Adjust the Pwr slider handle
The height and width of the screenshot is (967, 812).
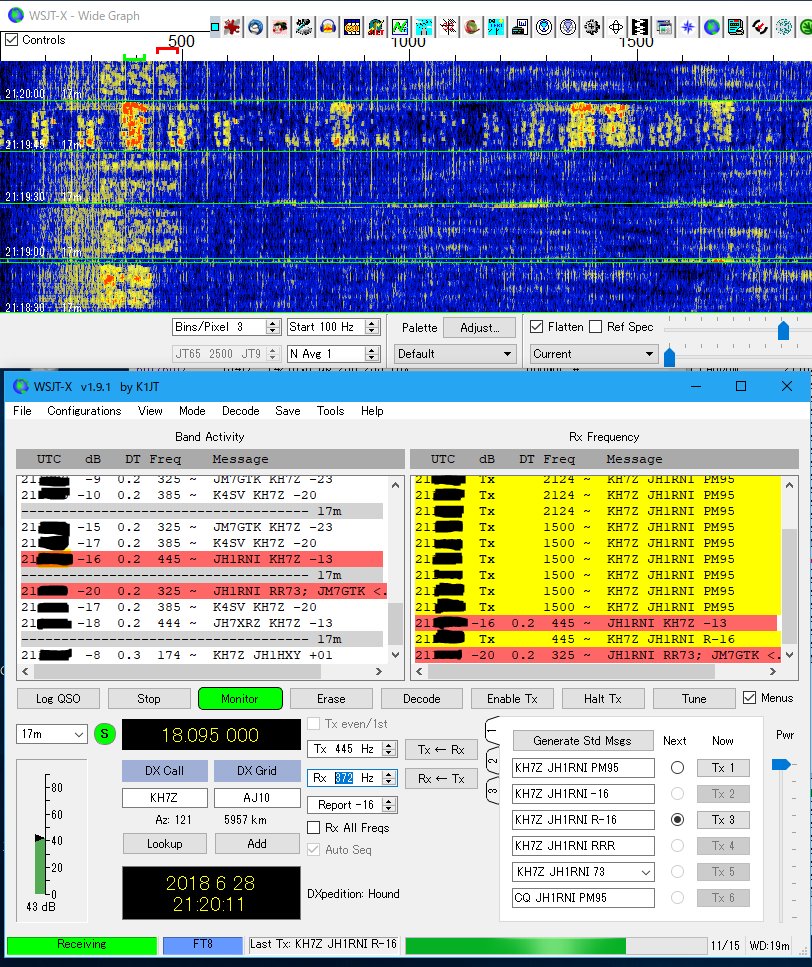pos(781,765)
